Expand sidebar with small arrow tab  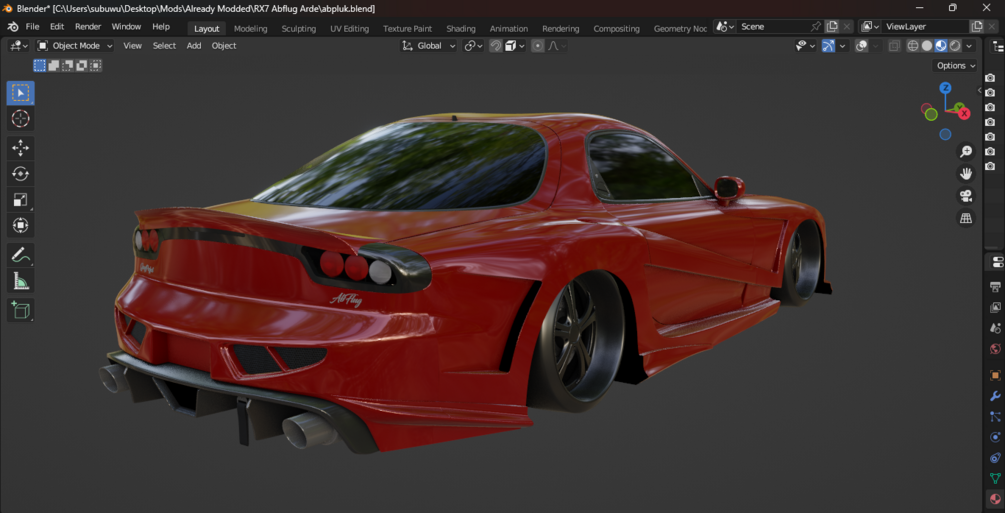point(980,90)
